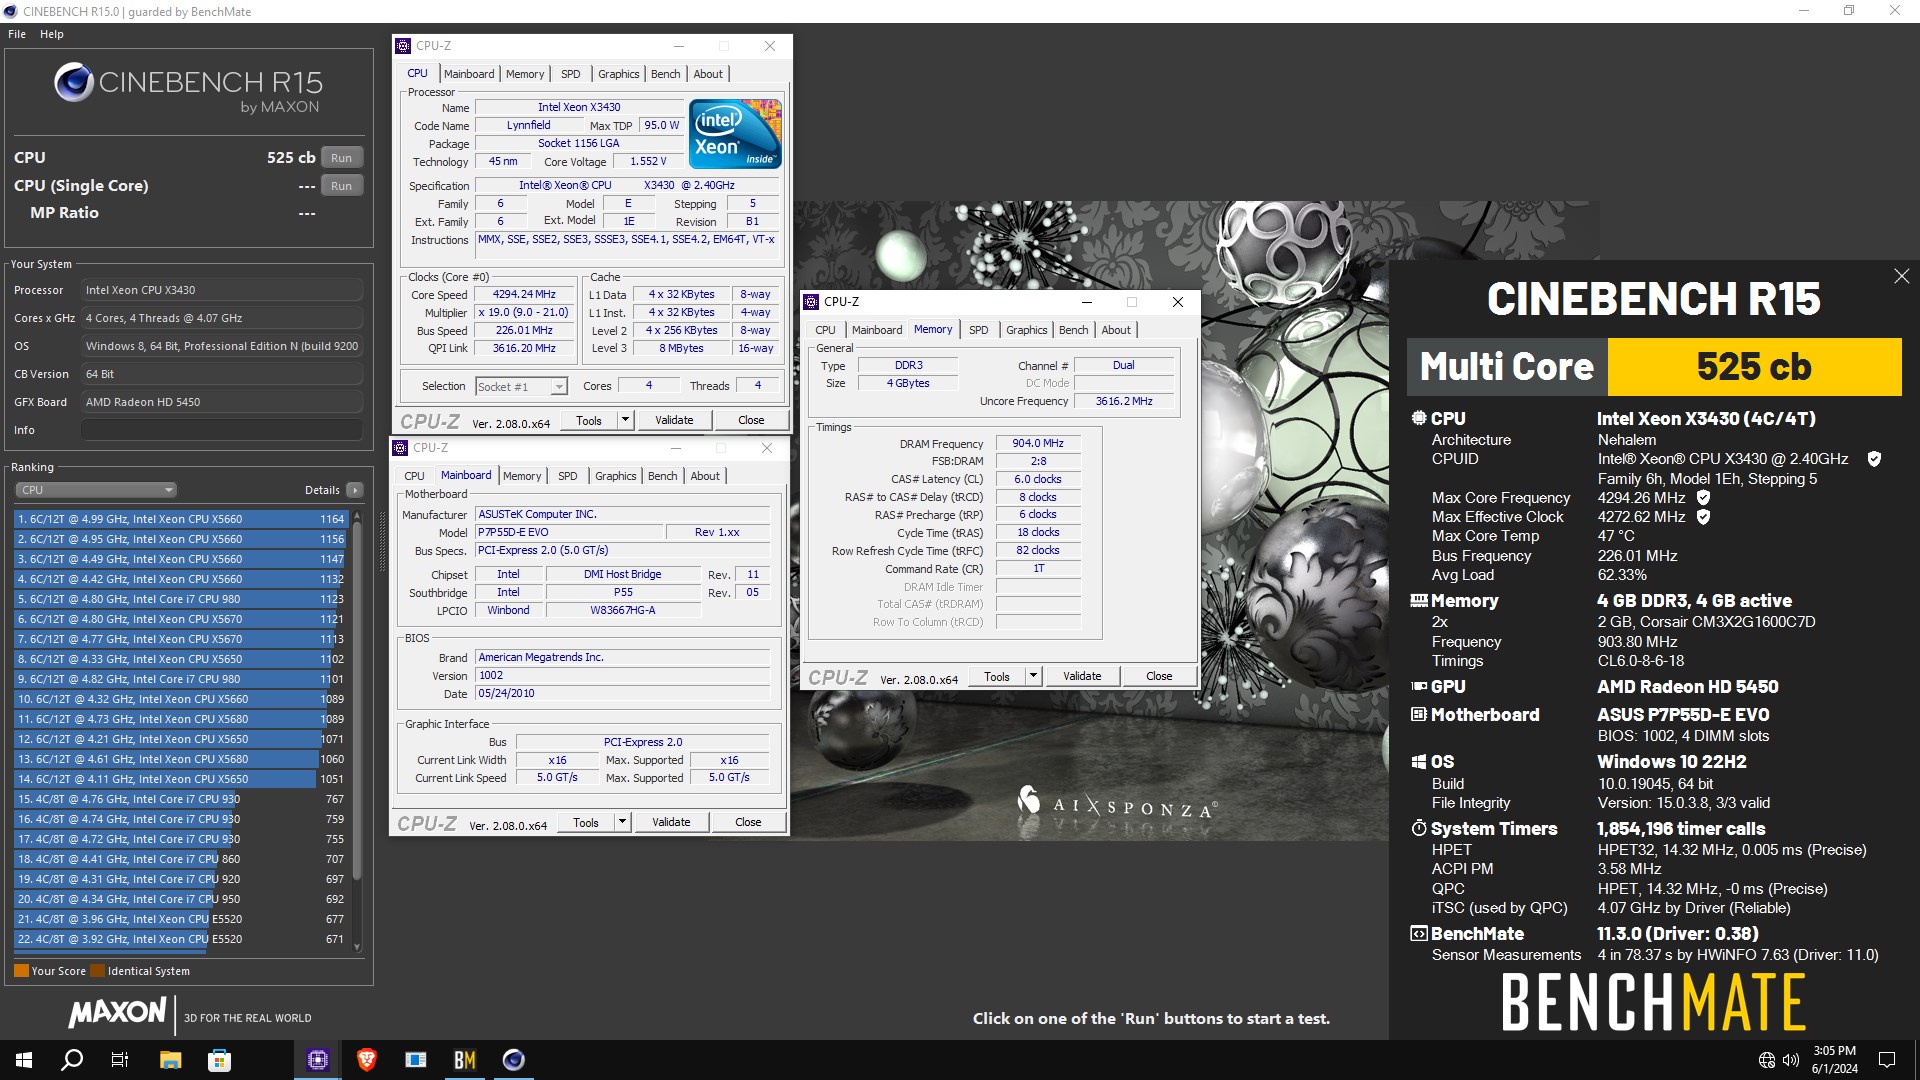The width and height of the screenshot is (1920, 1080).
Task: Click the Identical System legend swatch
Action: click(97, 971)
